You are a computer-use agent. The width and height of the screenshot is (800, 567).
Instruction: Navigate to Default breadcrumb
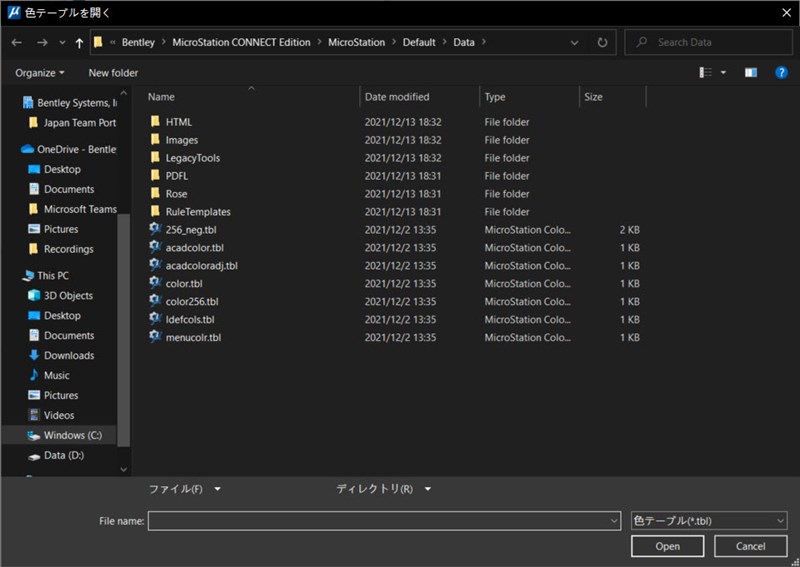[x=419, y=42]
